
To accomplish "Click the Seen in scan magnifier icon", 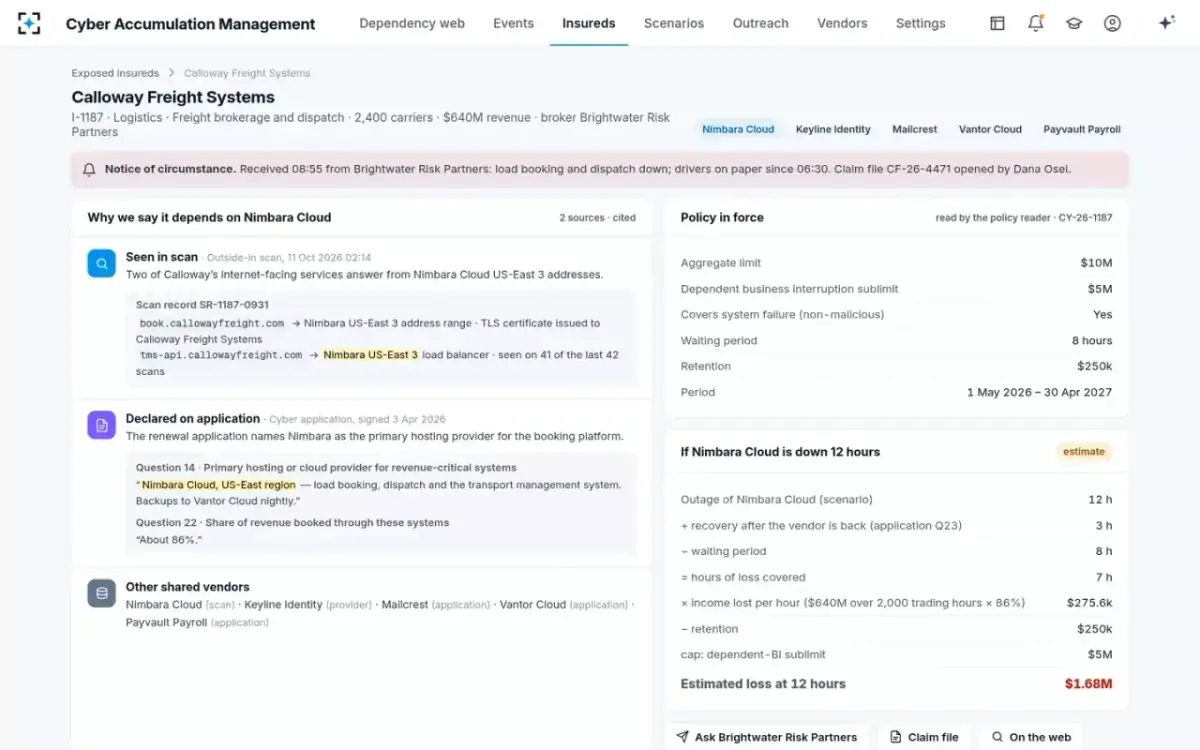I will 101,263.
